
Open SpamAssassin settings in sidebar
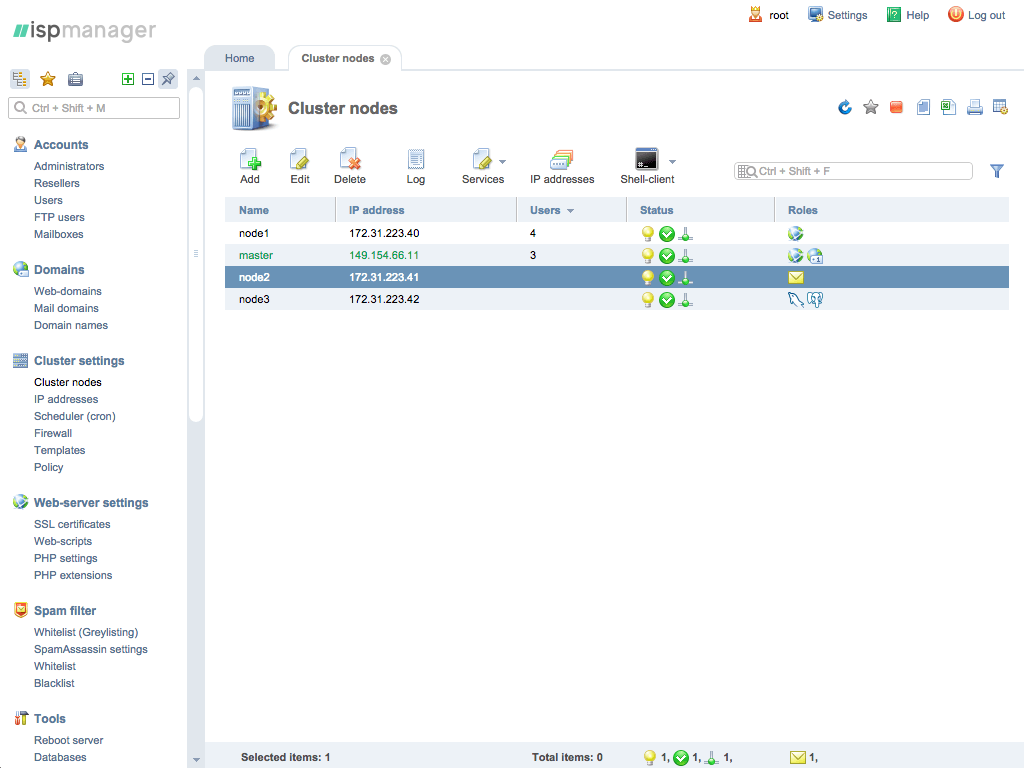pos(91,649)
